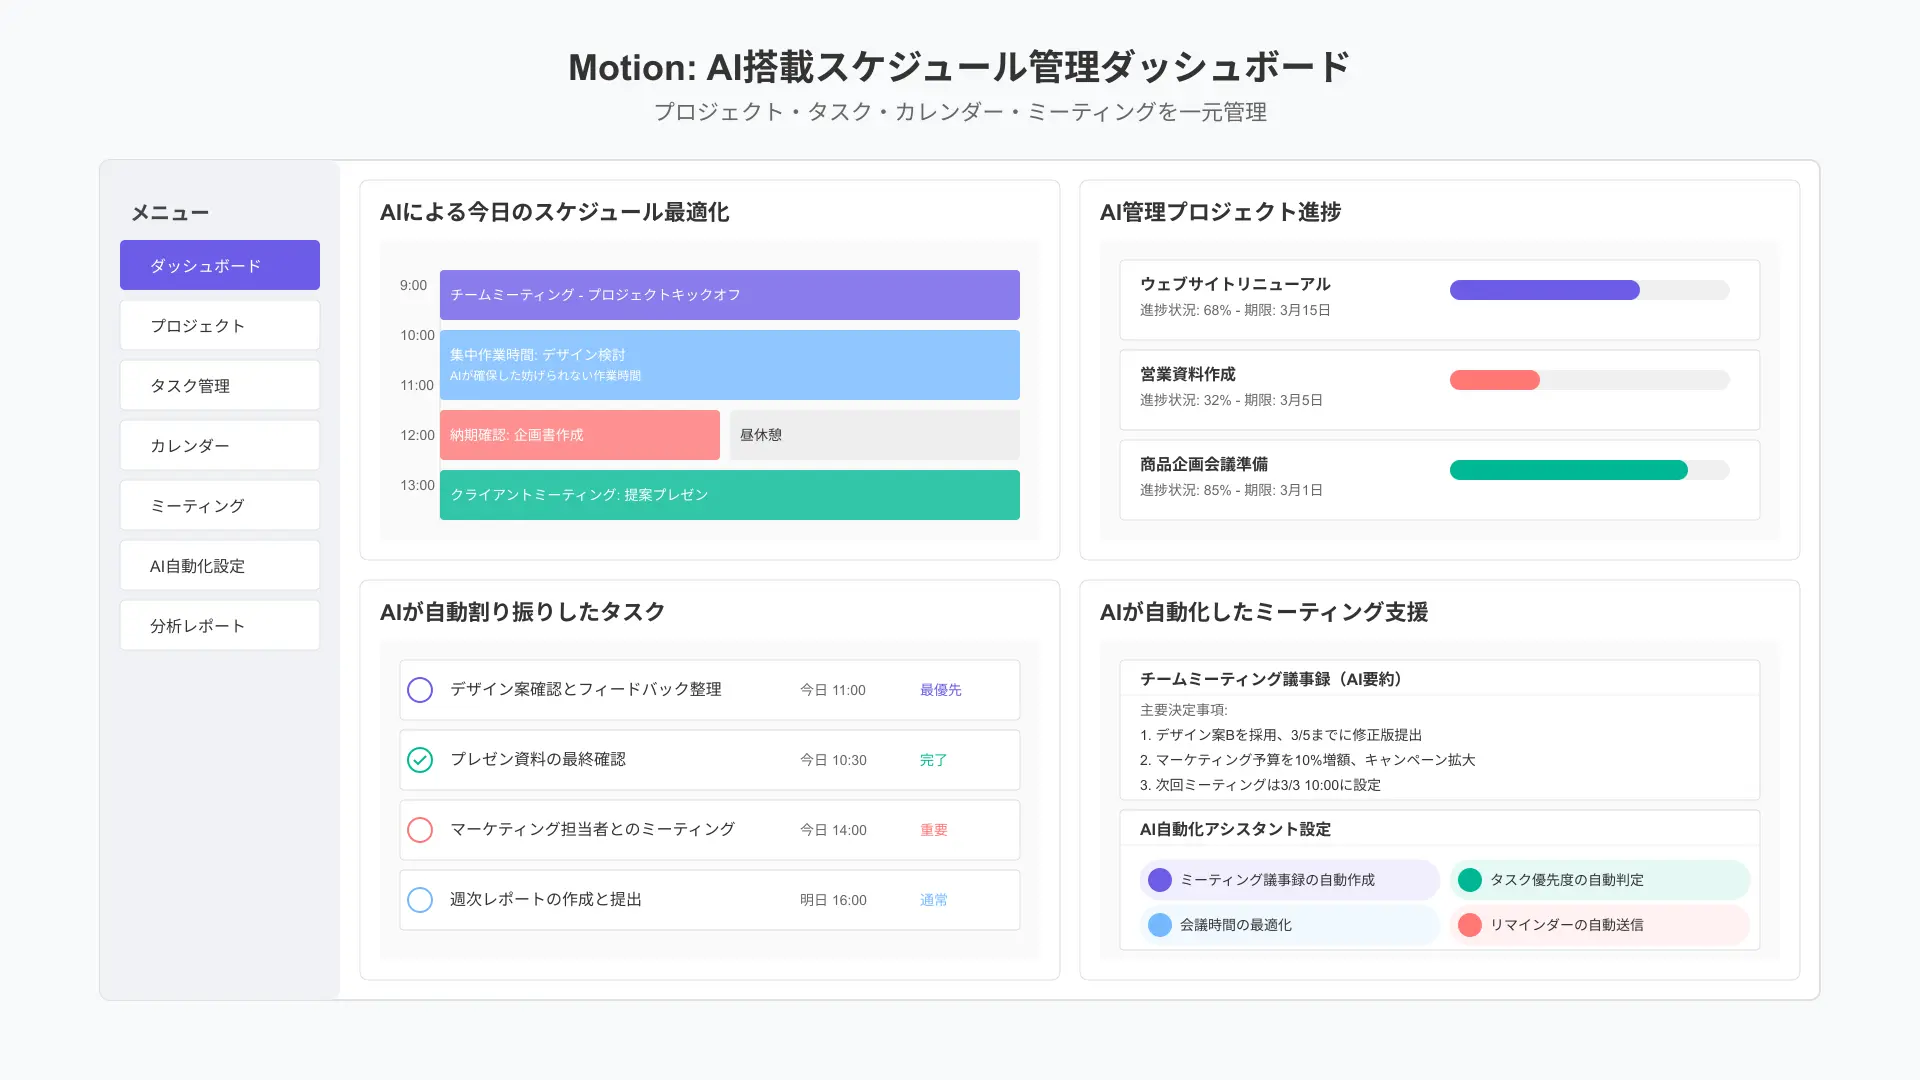Toggle the リマインダーの自動送信 red dot

[1470, 925]
